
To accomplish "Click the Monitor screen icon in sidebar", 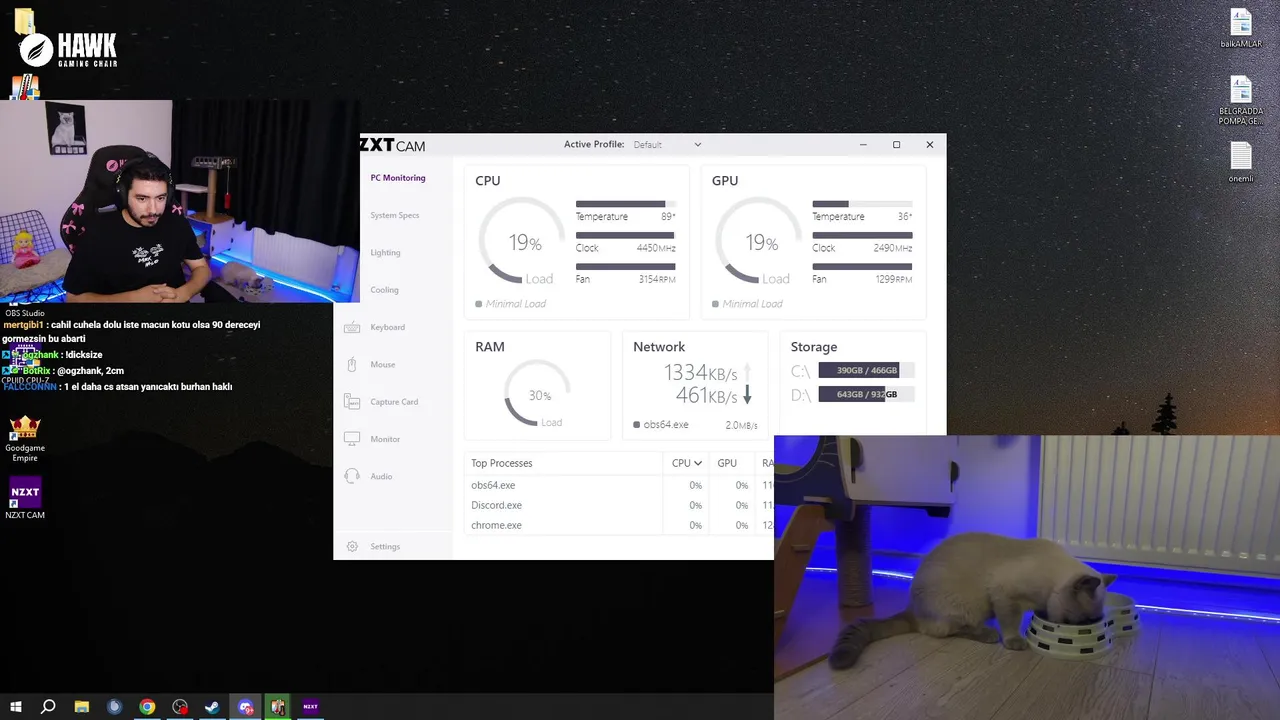I will 352,439.
